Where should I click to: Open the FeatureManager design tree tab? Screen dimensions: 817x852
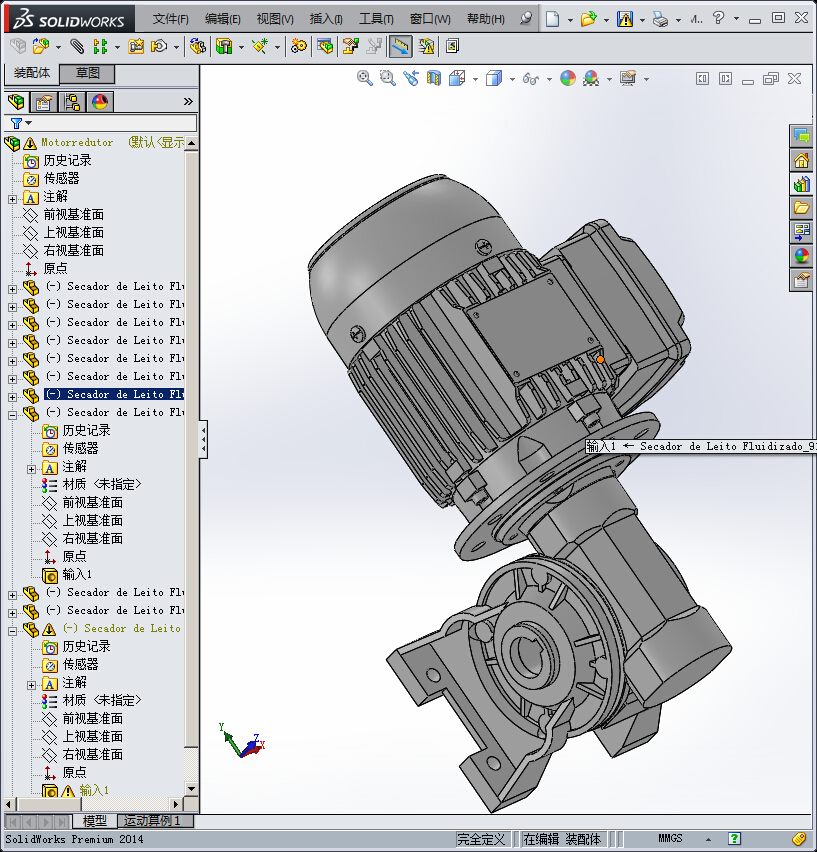click(16, 102)
